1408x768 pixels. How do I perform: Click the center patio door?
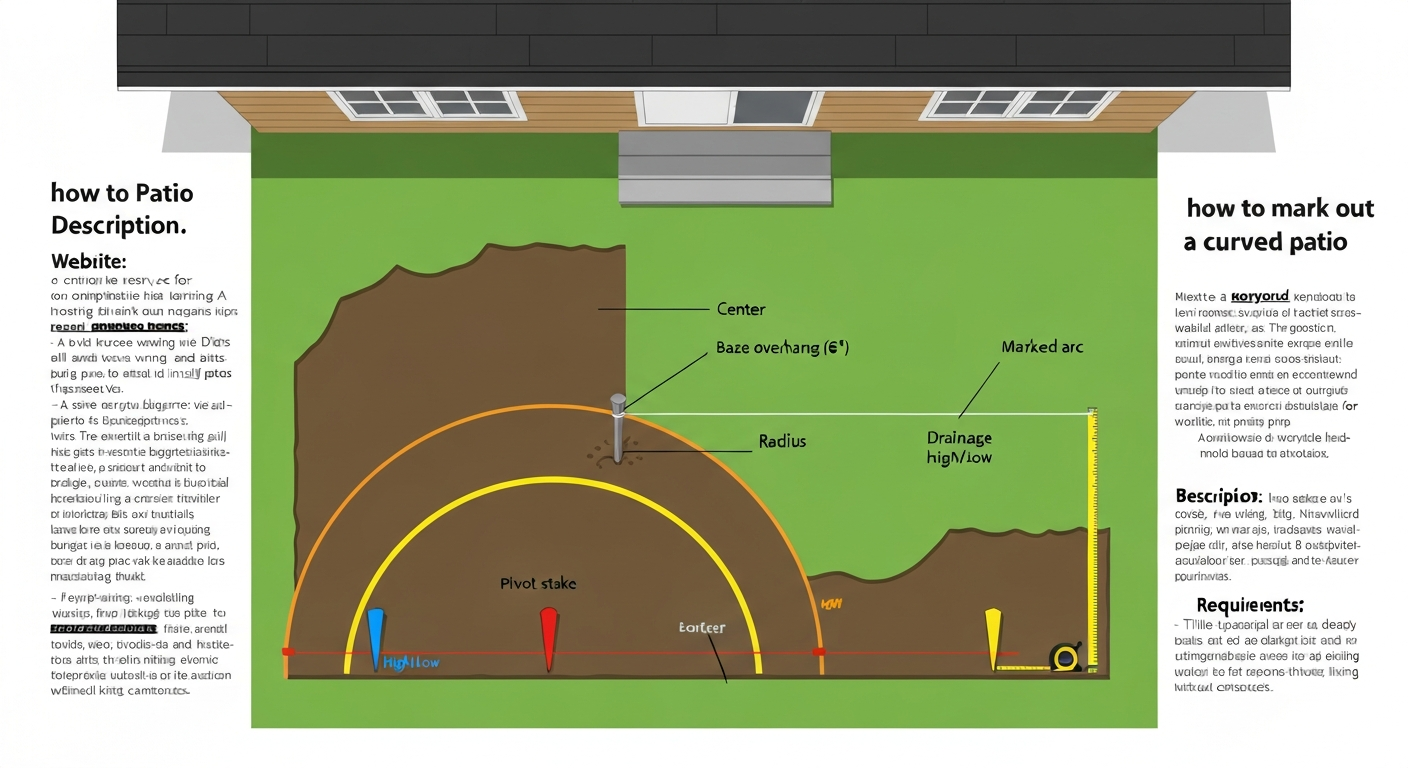[x=729, y=107]
